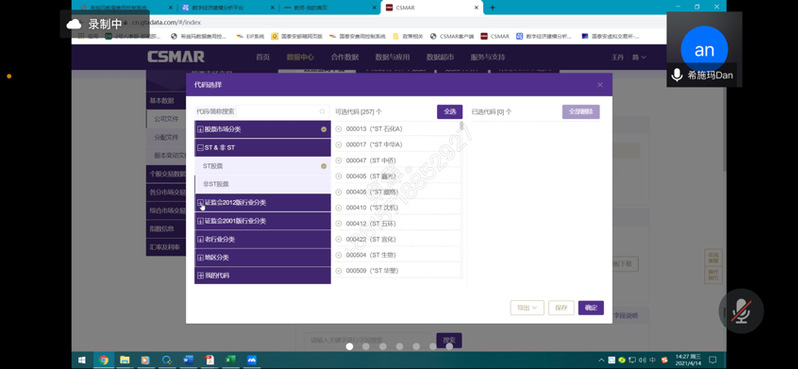The image size is (798, 369).
Task: Select the 非ST股票 category option
Action: coord(263,184)
